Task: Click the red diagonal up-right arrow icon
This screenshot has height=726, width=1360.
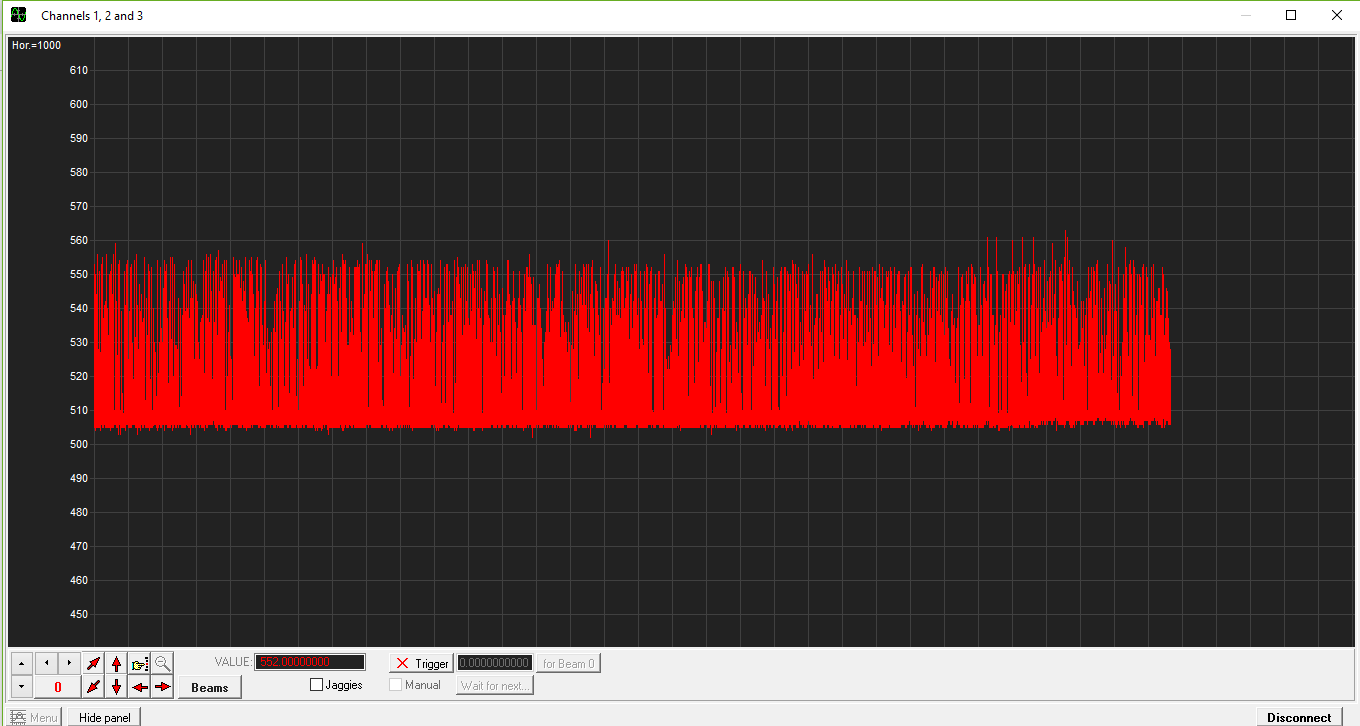Action: [93, 663]
